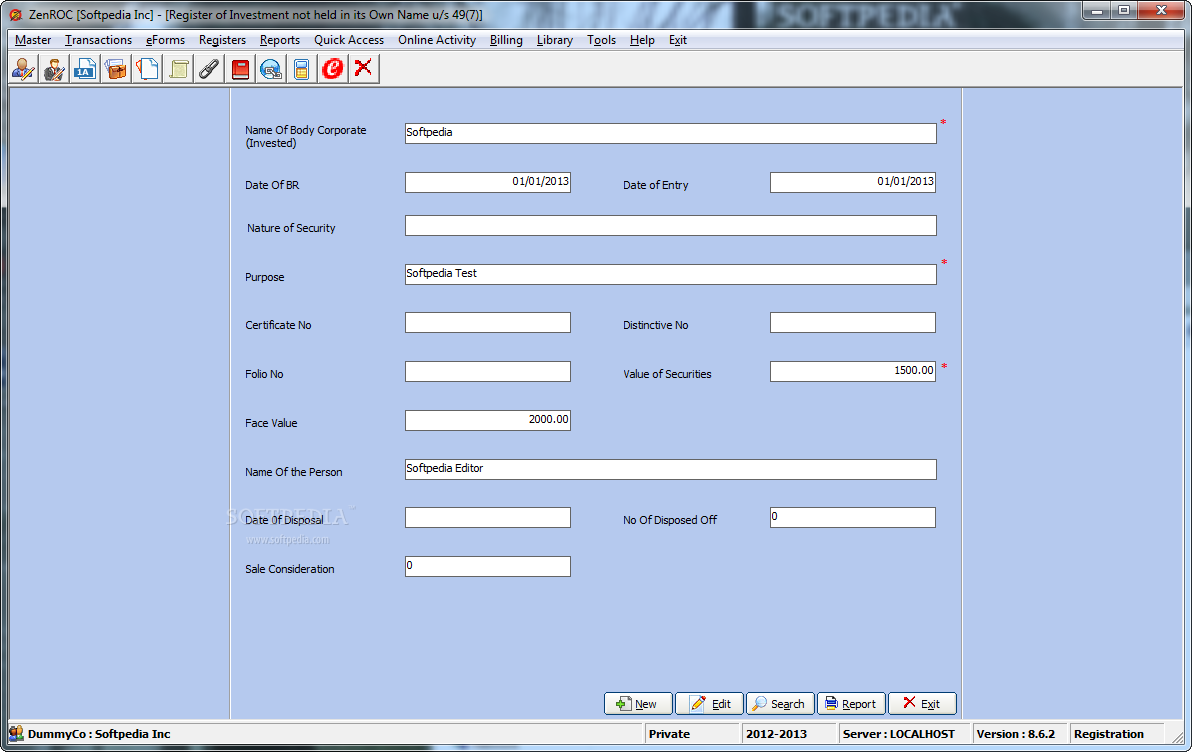Click the Report button
The image size is (1192, 752).
click(851, 703)
